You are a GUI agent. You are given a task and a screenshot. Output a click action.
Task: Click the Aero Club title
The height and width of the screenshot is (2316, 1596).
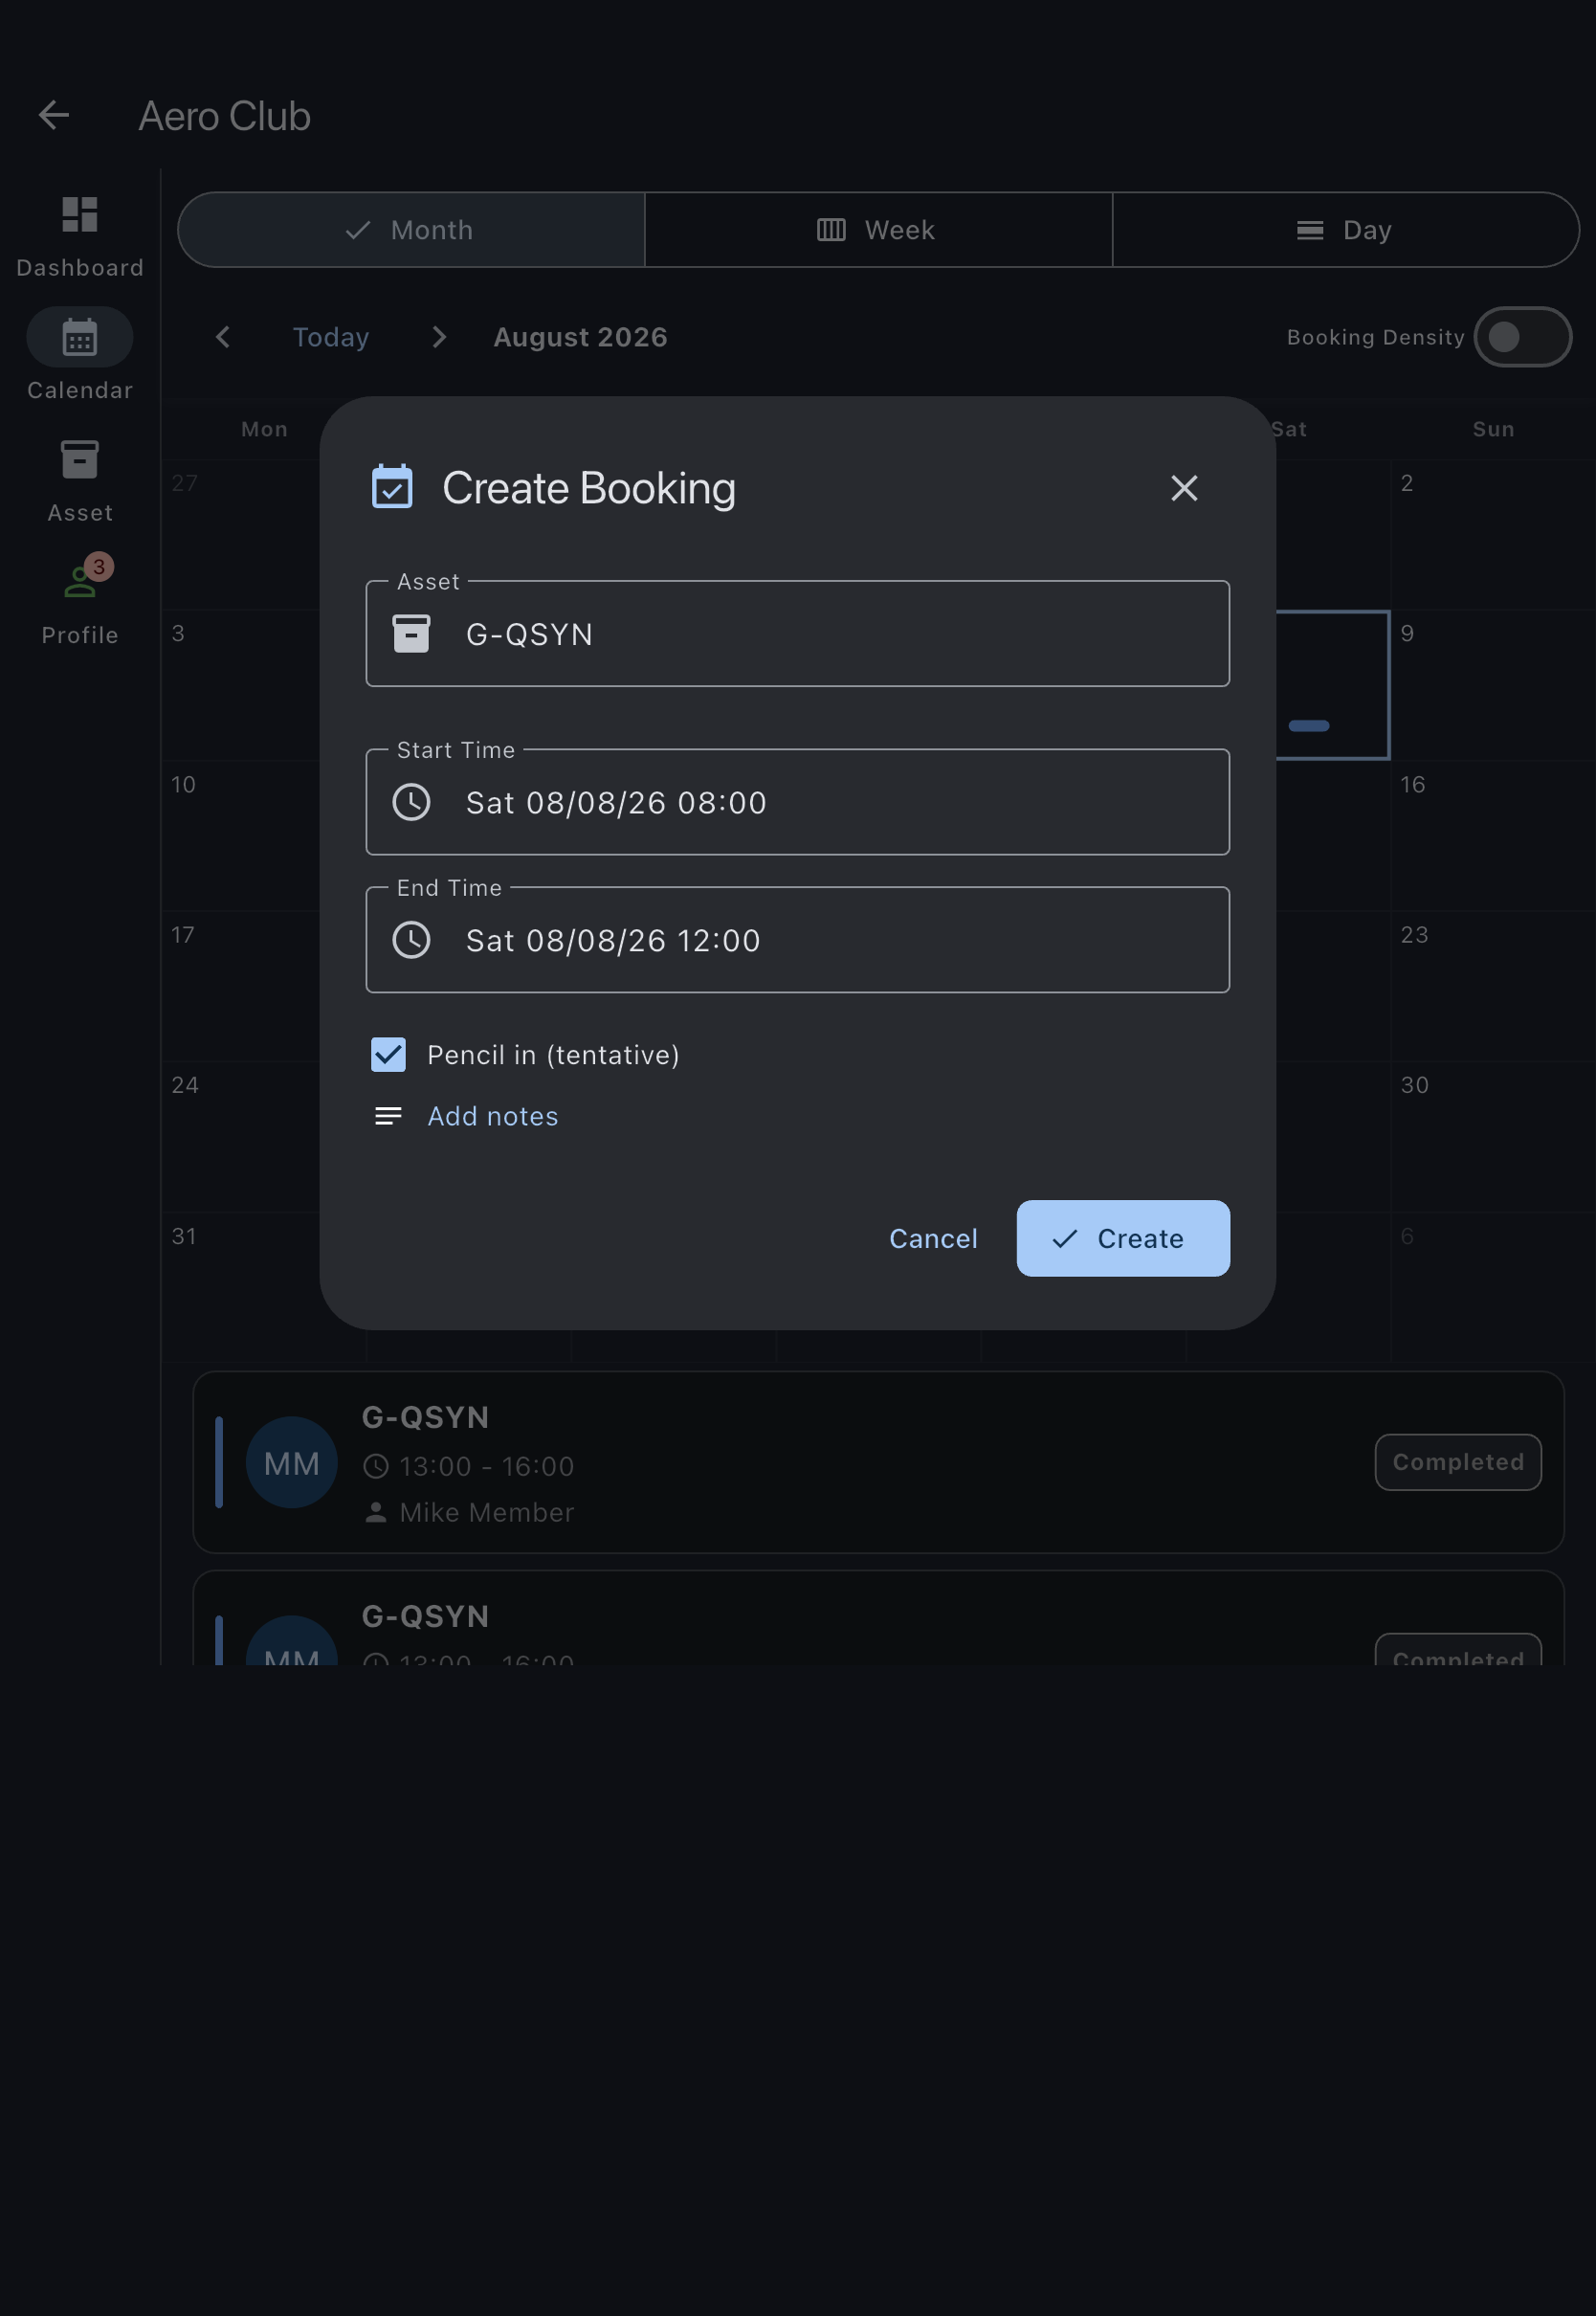[x=224, y=116]
